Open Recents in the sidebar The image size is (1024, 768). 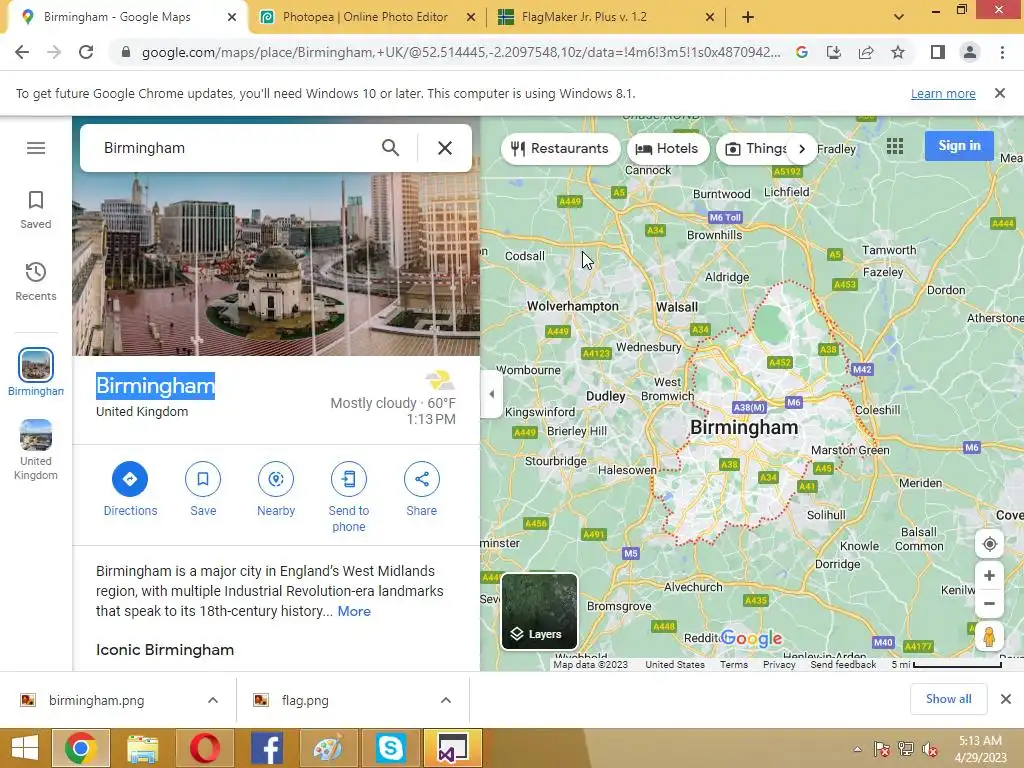coord(36,282)
